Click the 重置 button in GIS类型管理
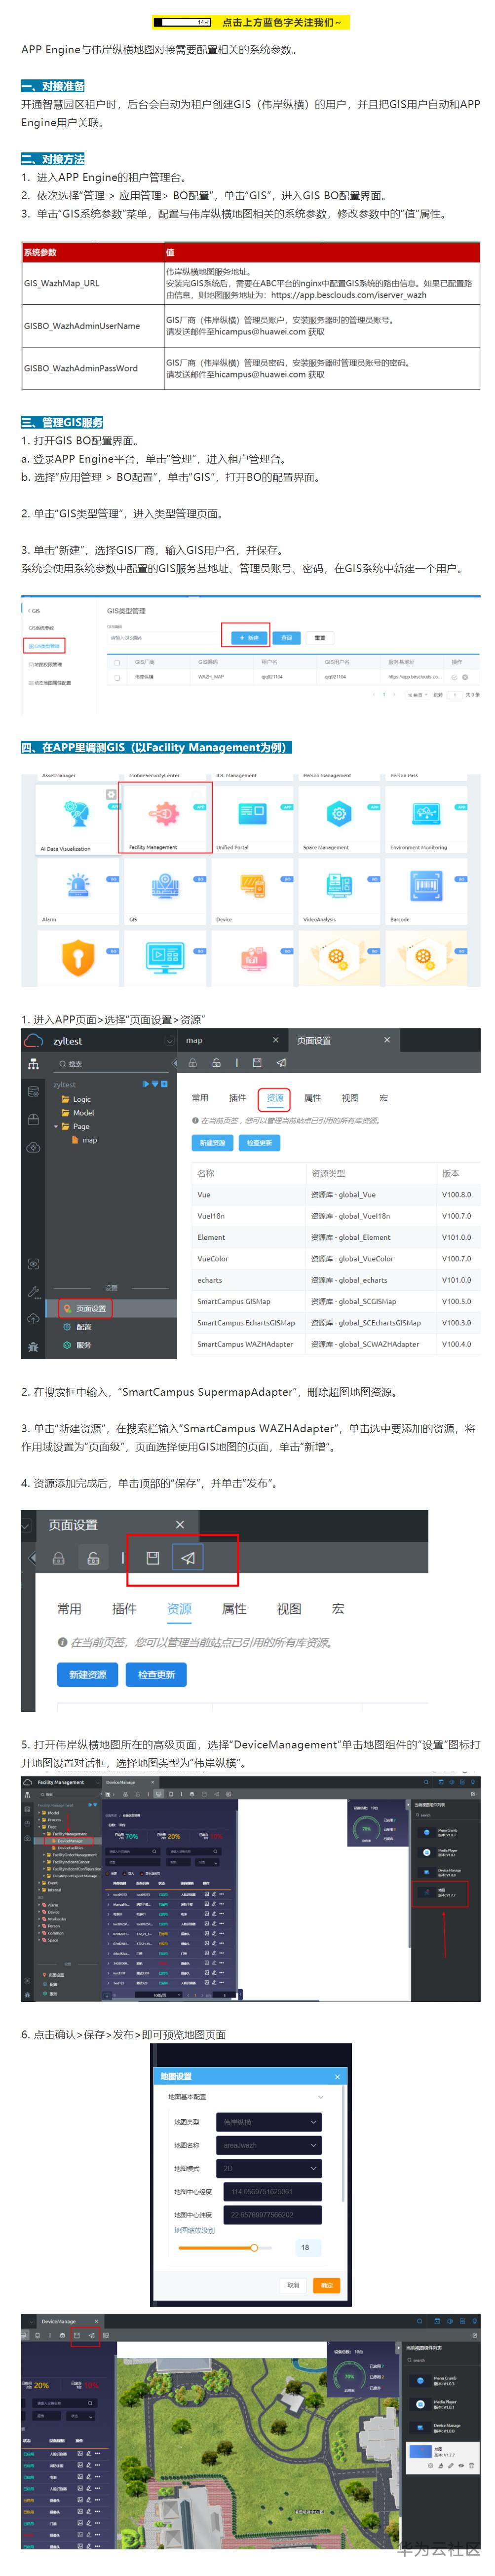Screen dimensions: 495x2576 pyautogui.click(x=320, y=637)
